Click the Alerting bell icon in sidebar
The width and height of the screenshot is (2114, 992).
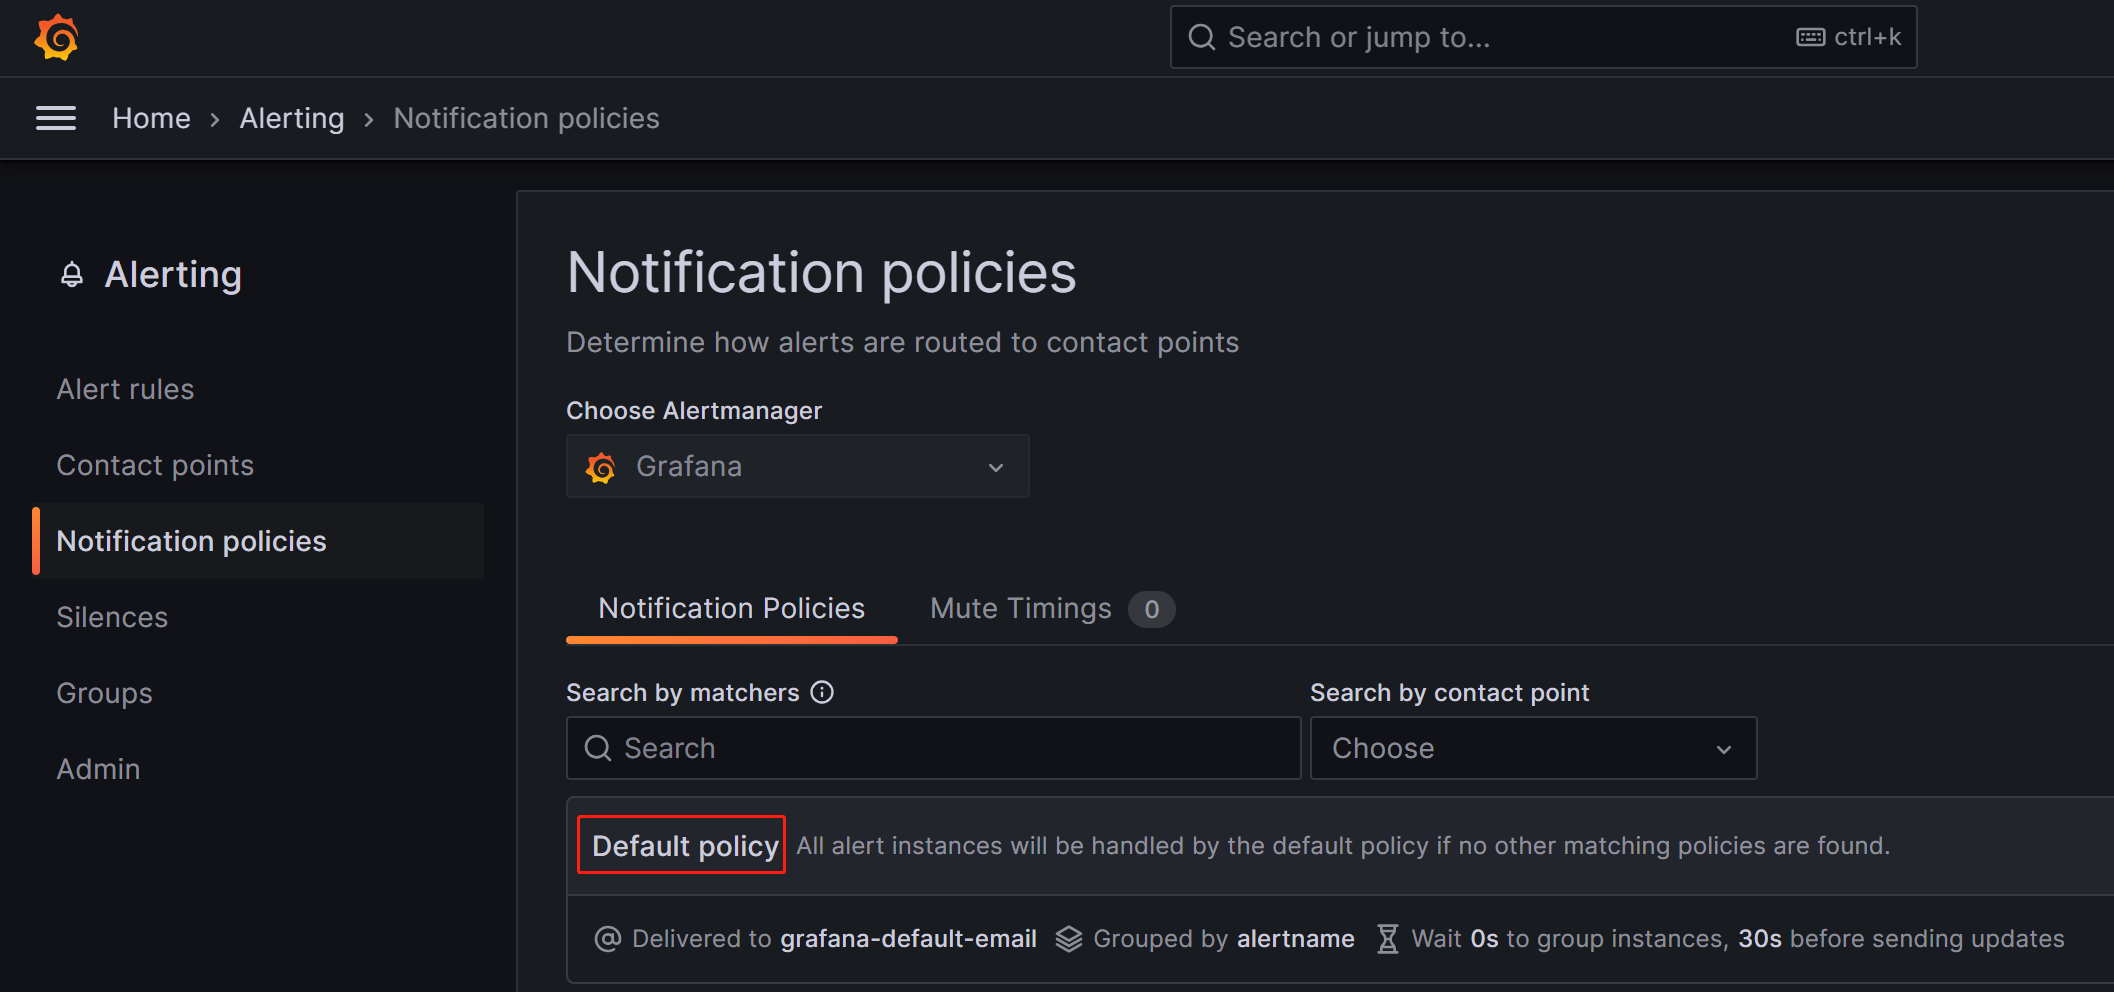[x=72, y=275]
